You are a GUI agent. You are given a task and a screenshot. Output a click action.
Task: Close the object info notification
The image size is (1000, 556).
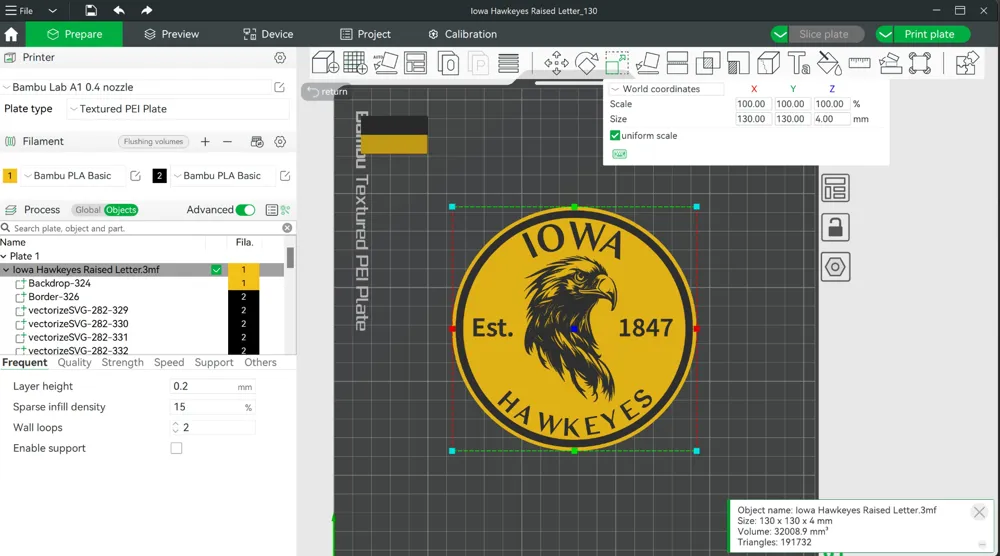979,512
